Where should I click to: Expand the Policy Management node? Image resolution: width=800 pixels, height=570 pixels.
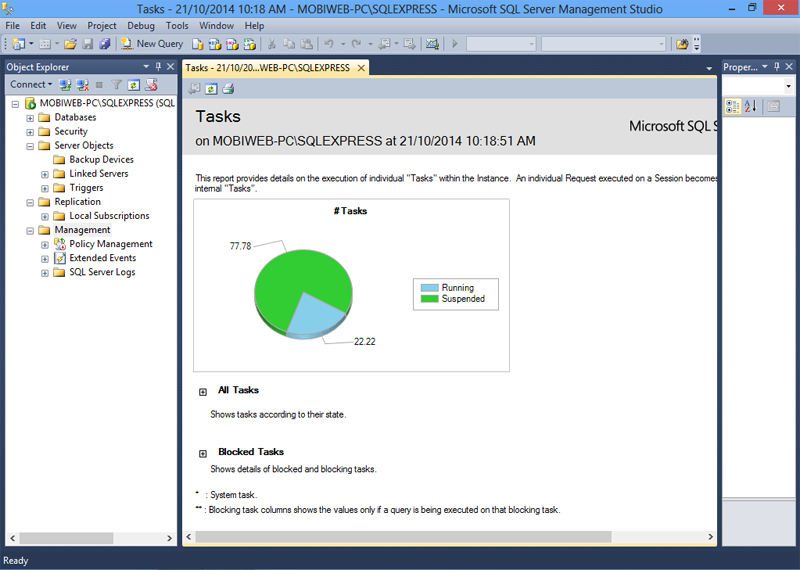click(x=45, y=245)
